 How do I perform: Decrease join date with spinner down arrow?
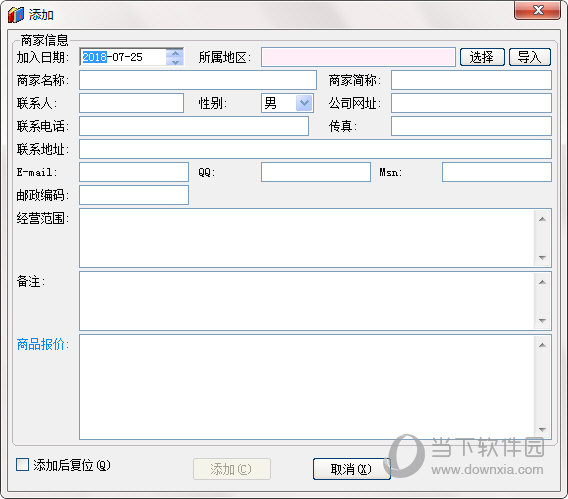pyautogui.click(x=175, y=62)
